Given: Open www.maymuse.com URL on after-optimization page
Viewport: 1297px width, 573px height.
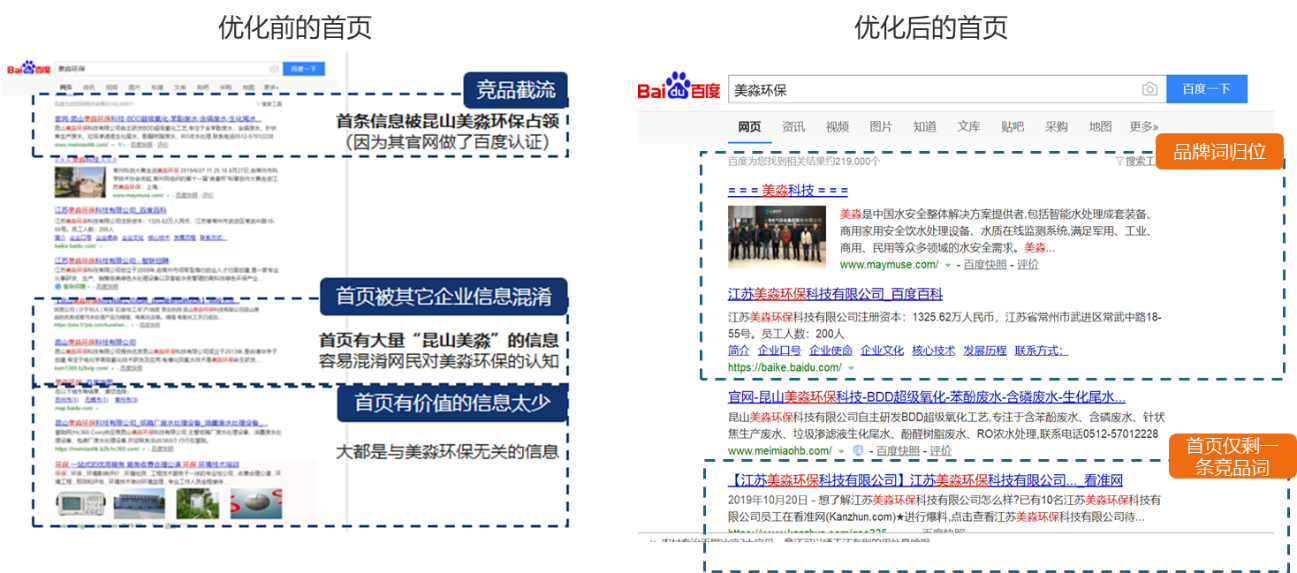Looking at the screenshot, I should point(889,265).
